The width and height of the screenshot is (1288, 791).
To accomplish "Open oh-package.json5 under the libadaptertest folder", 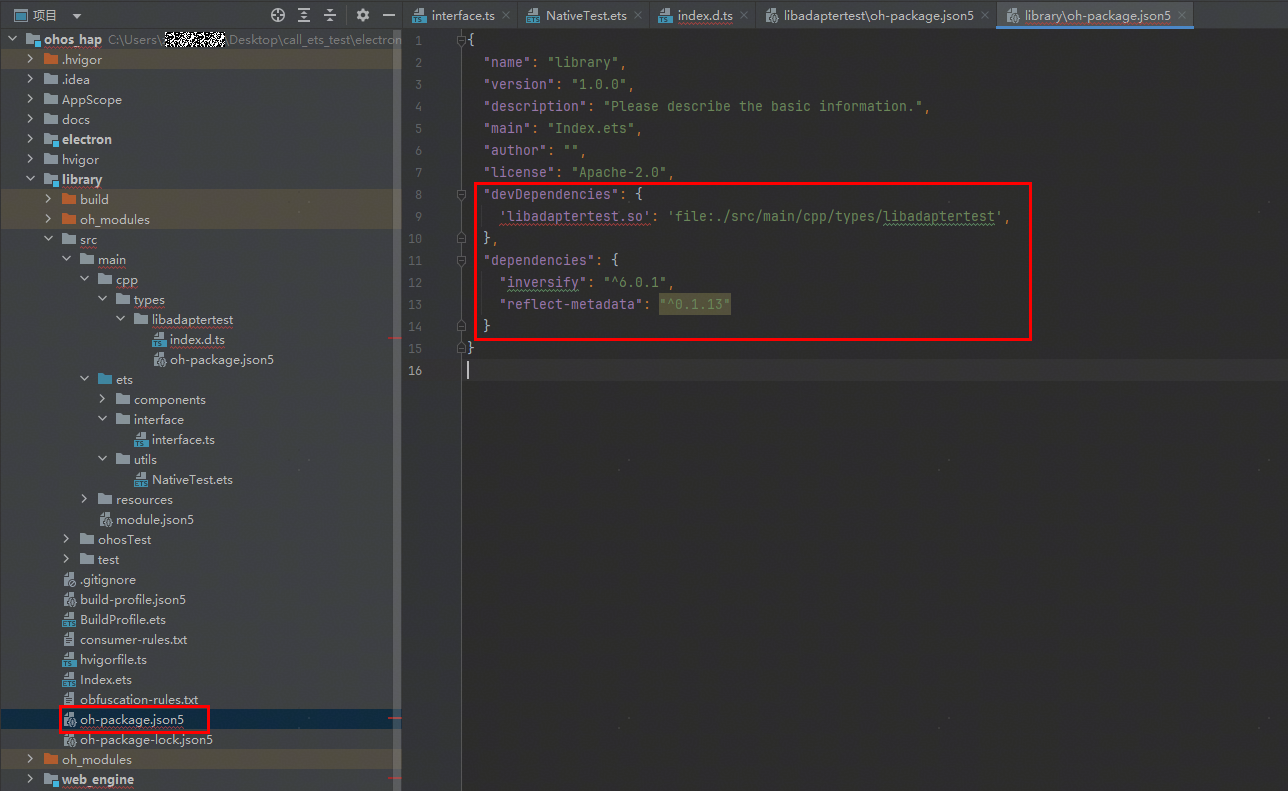I will point(222,360).
